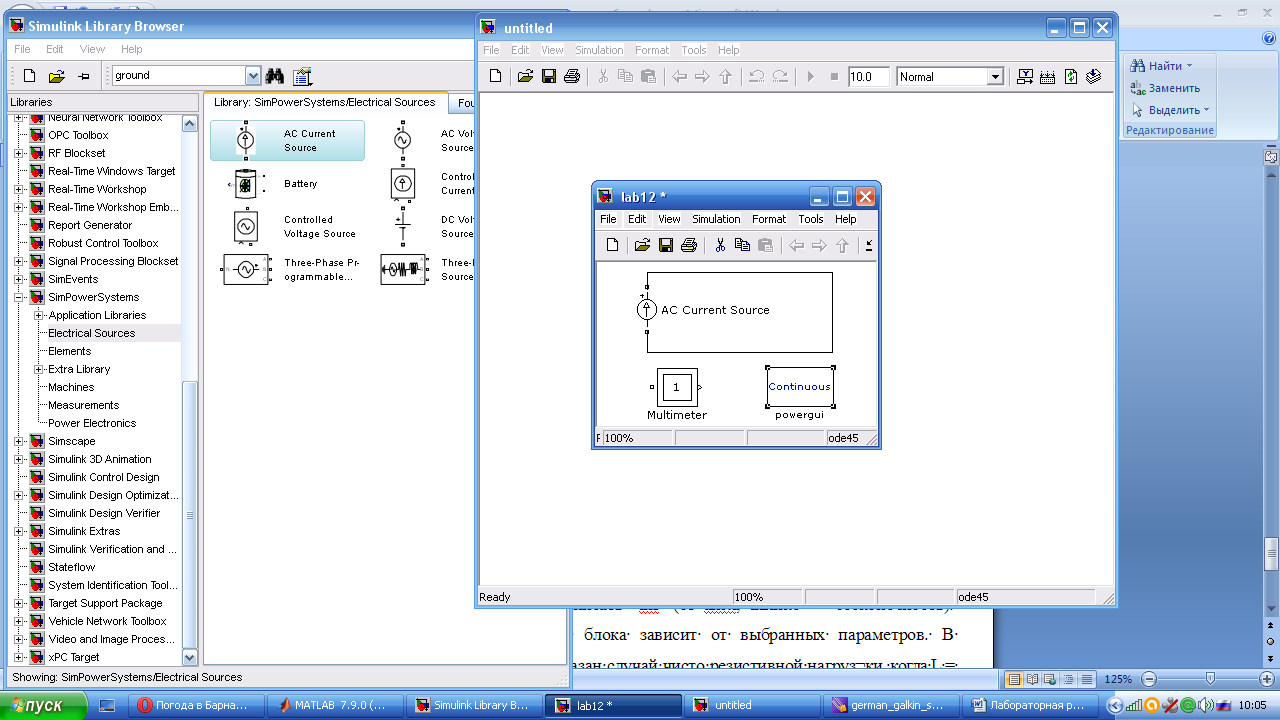Open View menu in Simulink Library Browser
The height and width of the screenshot is (720, 1280).
coord(92,49)
